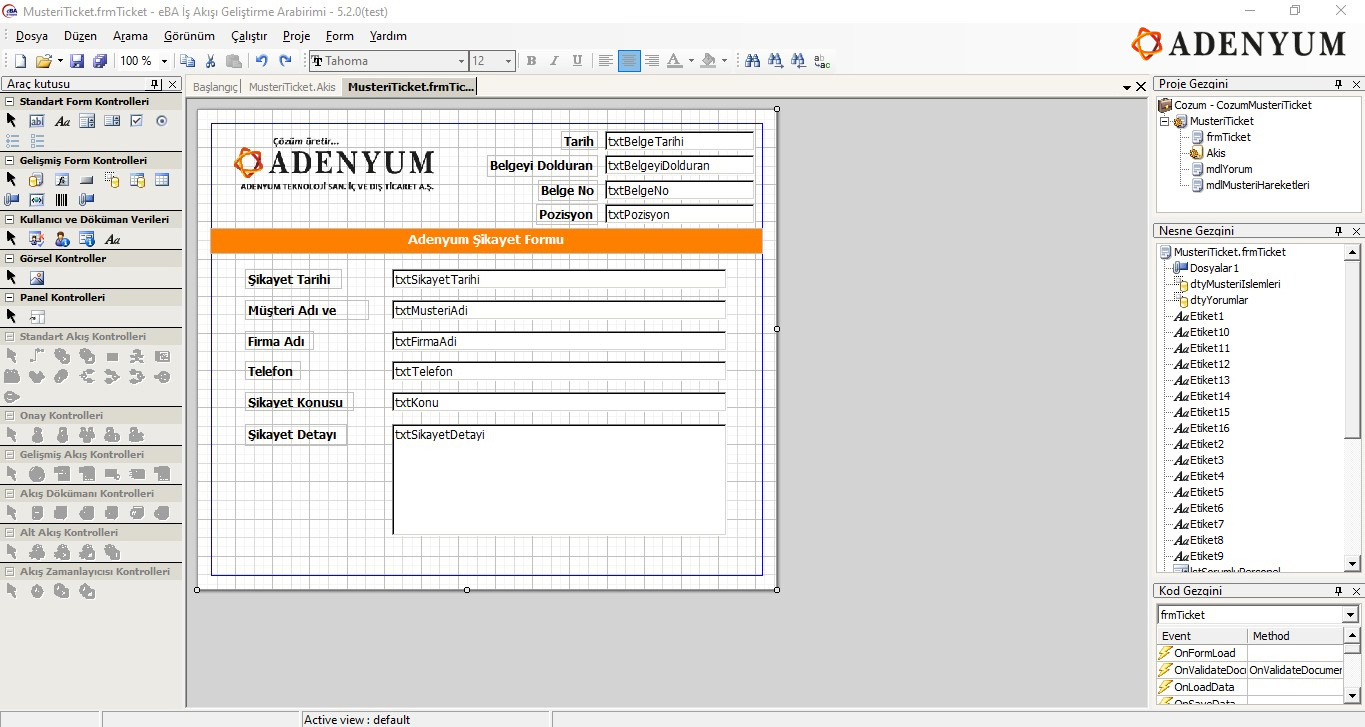Redo the last undone action
Screen dimensions: 1365x727
[x=285, y=61]
